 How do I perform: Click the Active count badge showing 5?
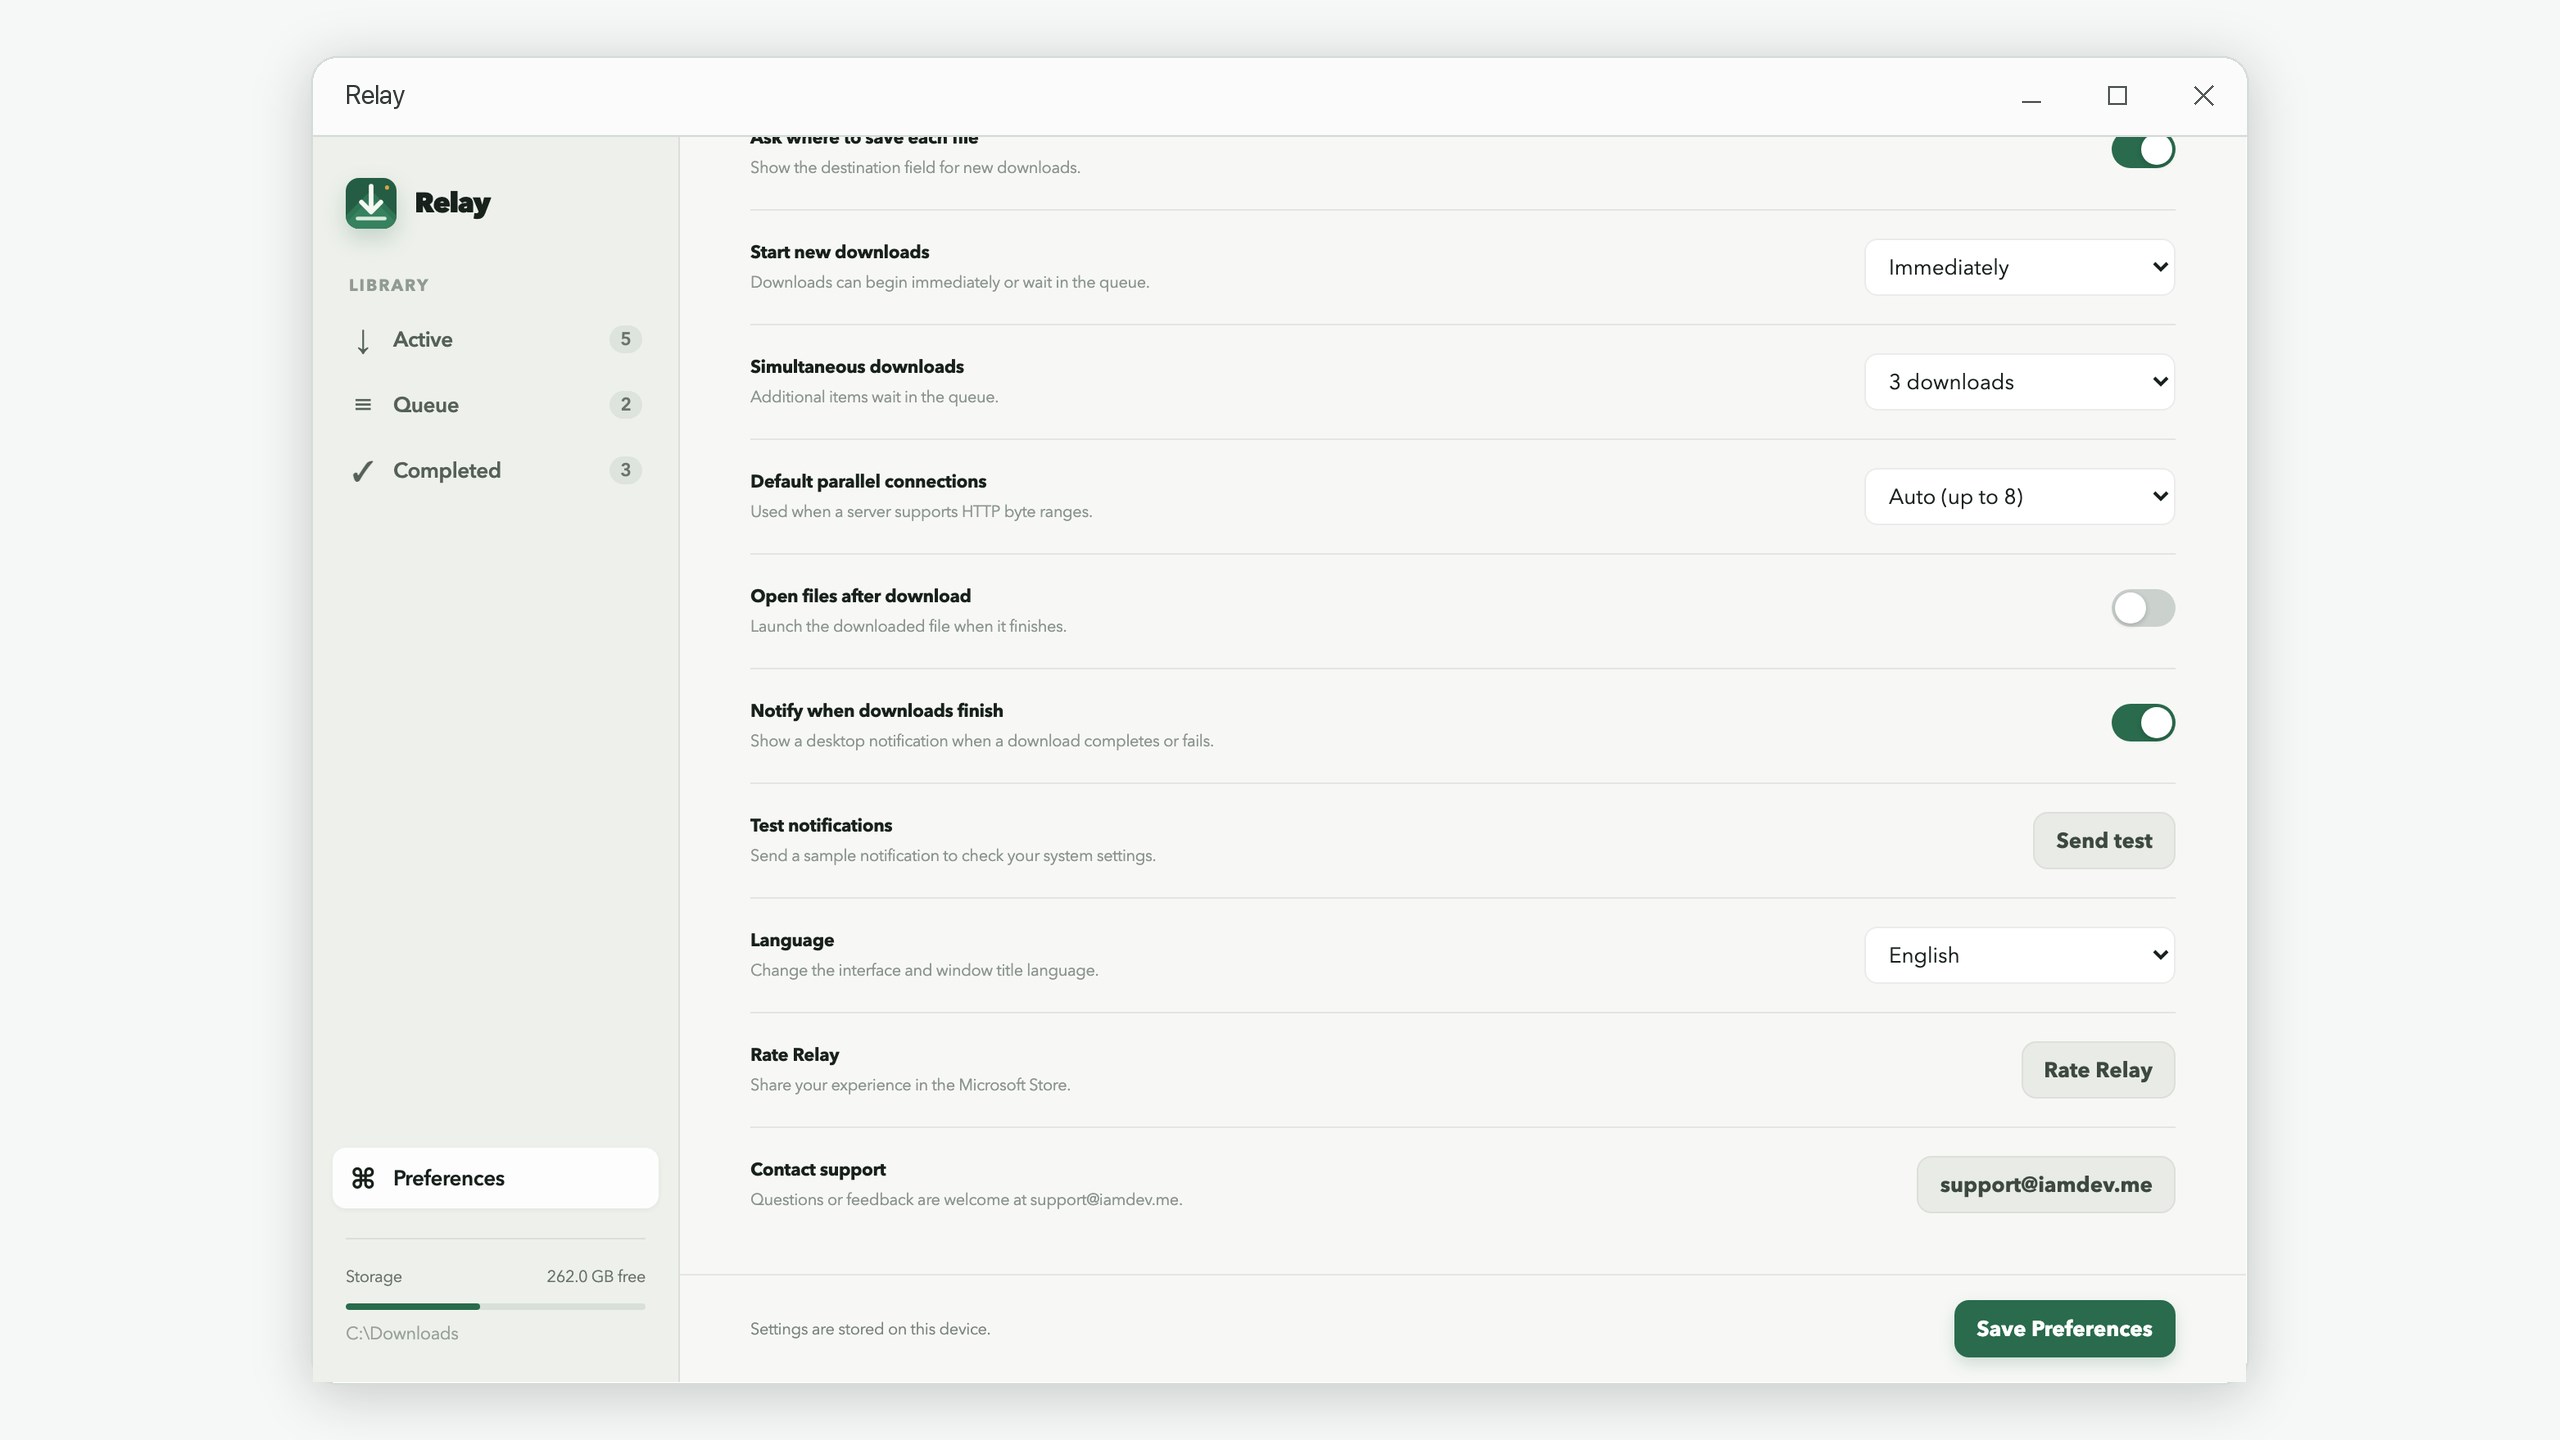coord(626,340)
